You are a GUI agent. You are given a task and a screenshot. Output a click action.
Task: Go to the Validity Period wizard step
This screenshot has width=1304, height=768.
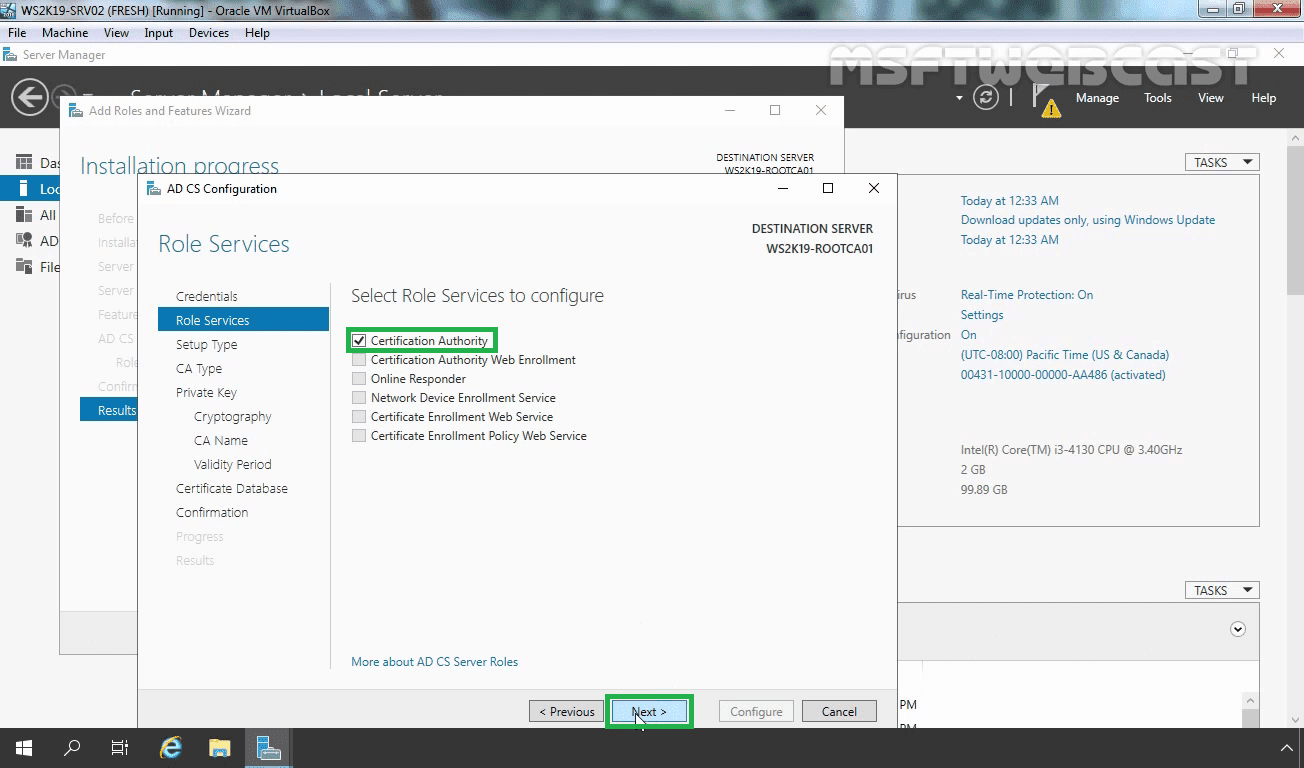[x=233, y=465]
